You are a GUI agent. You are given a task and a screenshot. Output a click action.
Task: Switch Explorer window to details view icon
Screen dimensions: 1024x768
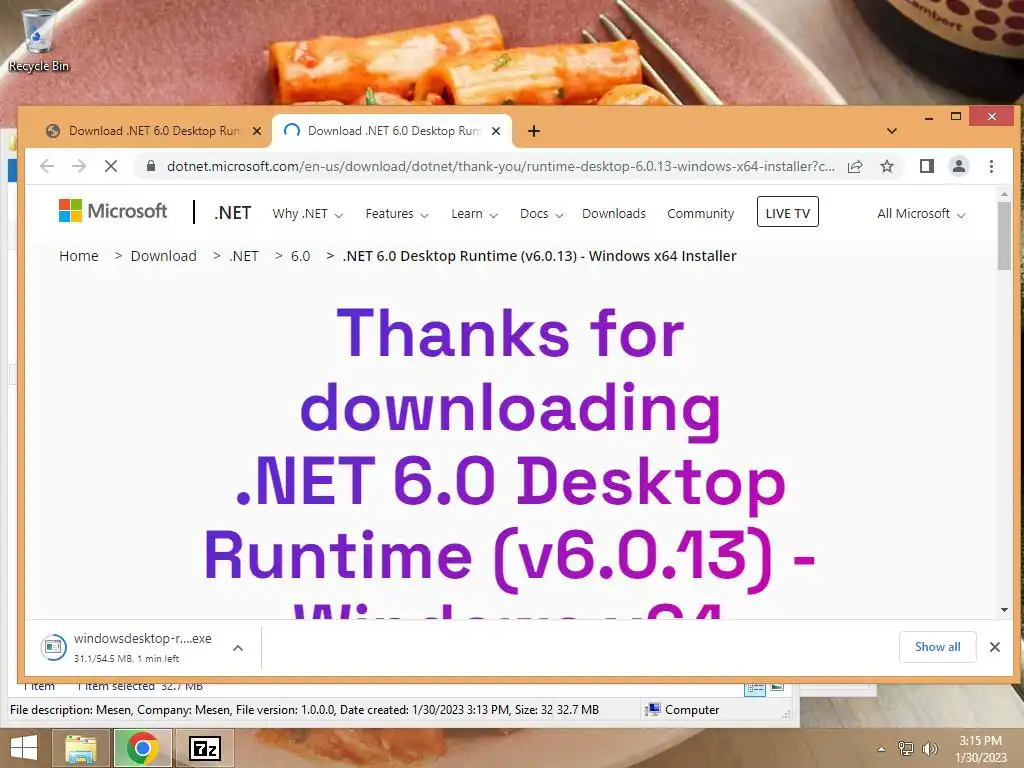tap(755, 688)
